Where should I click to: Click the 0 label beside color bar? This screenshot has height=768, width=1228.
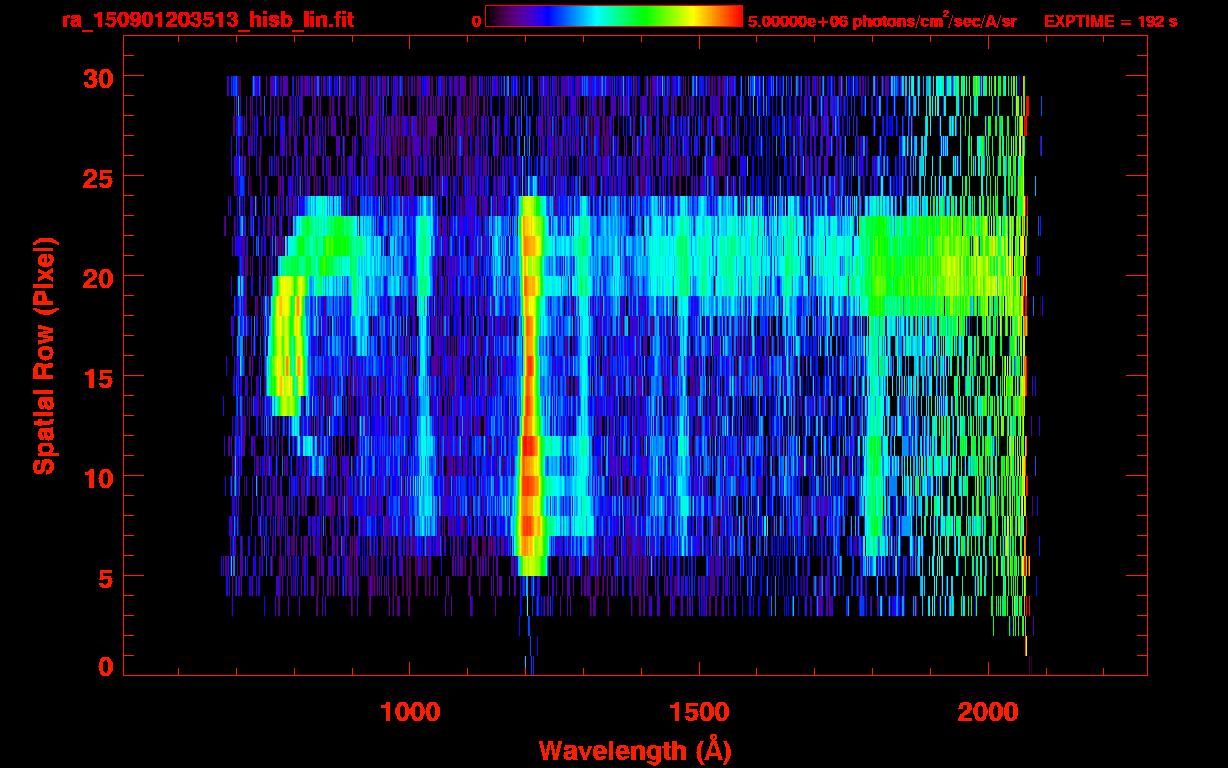coord(476,21)
